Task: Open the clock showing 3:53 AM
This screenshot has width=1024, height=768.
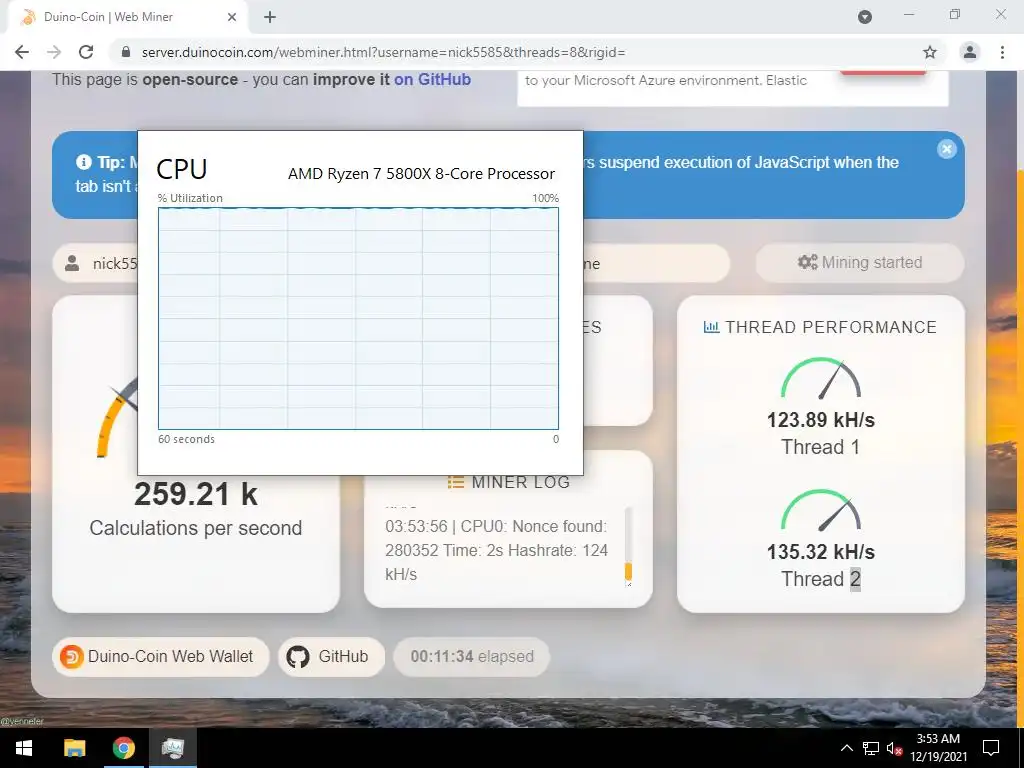Action: 938,748
